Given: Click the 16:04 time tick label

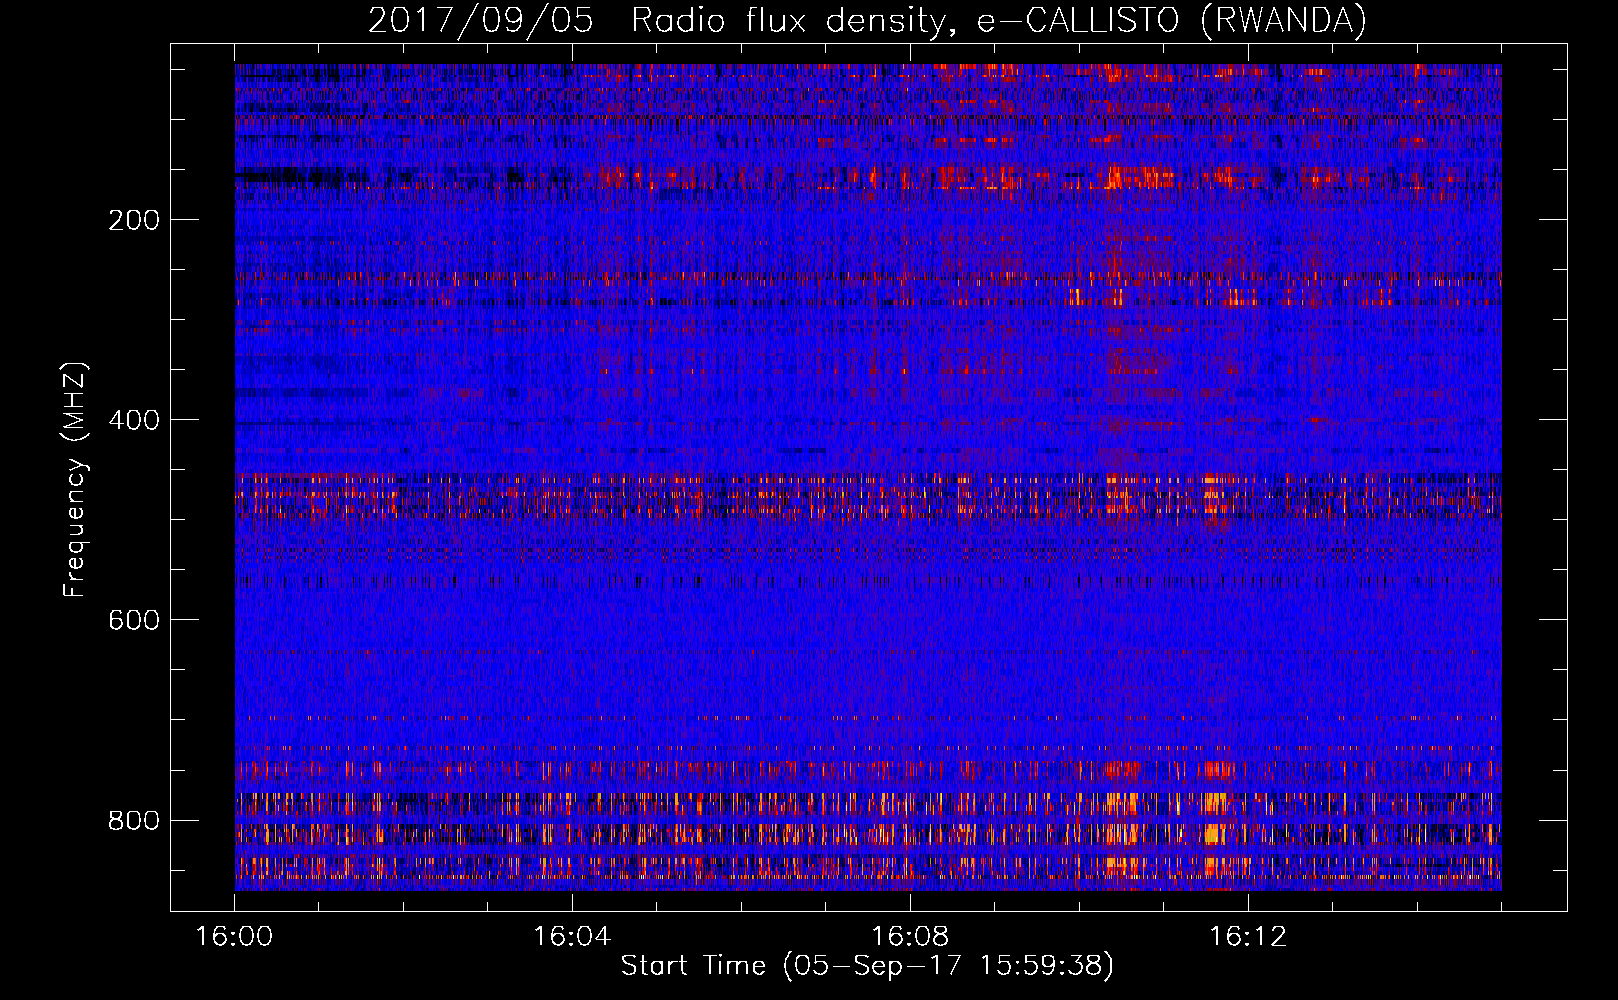Looking at the screenshot, I should pyautogui.click(x=572, y=936).
